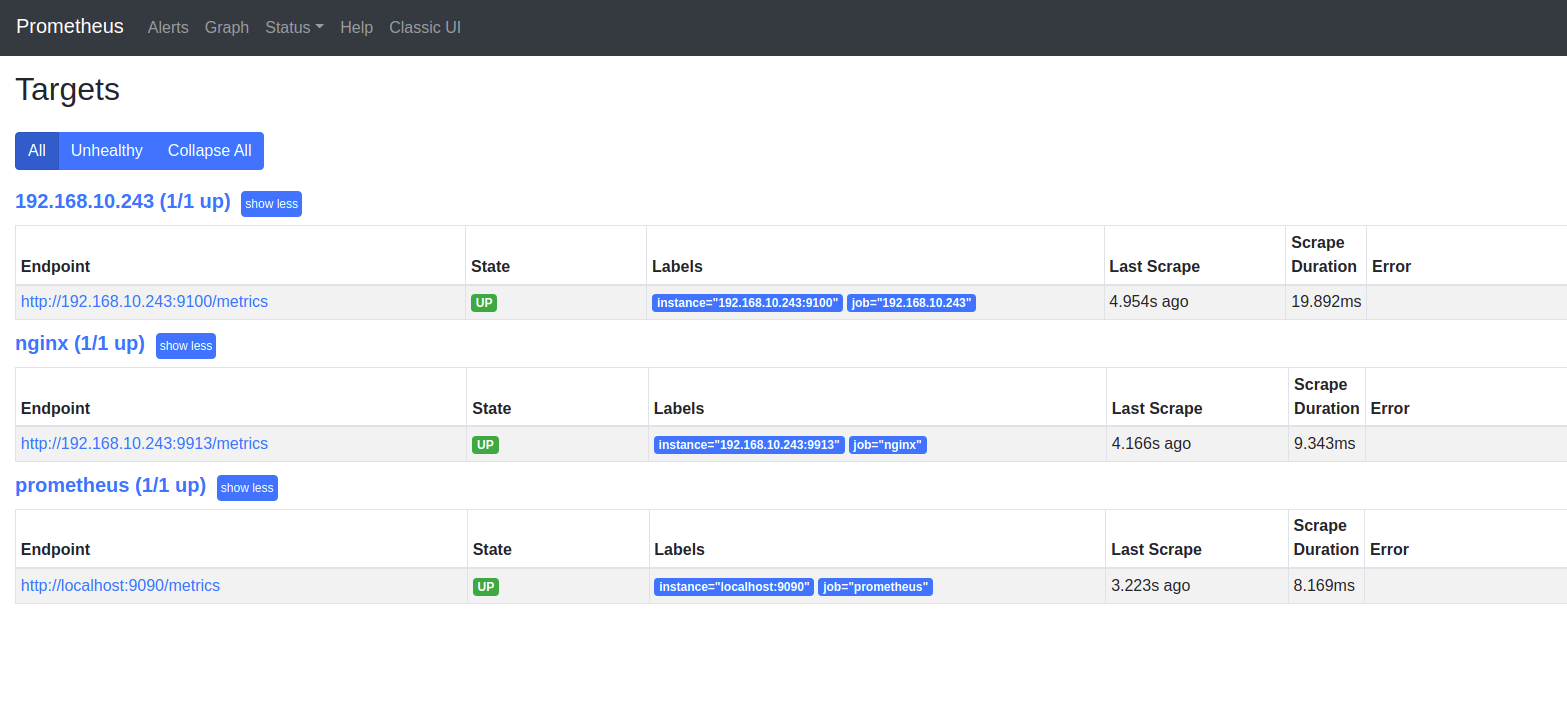This screenshot has height=709, width=1567.
Task: Click Labels column header in prometheus table
Action: (x=679, y=549)
